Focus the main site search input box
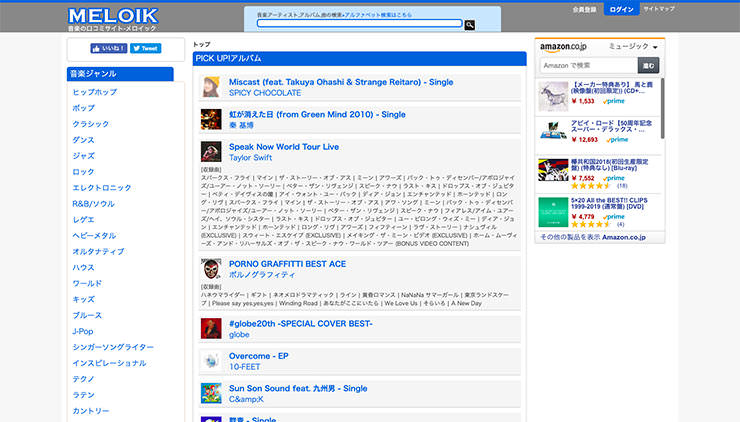The image size is (740, 422). pyautogui.click(x=360, y=23)
